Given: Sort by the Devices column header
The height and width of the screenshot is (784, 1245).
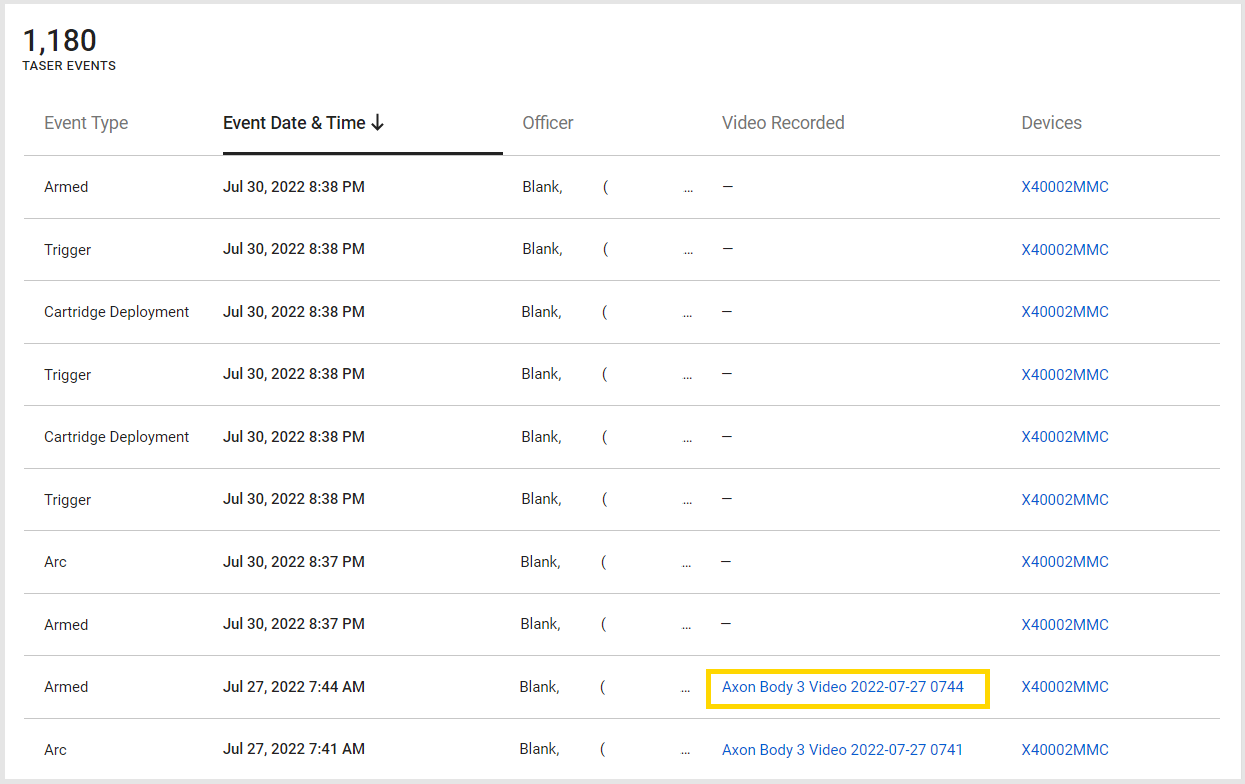Looking at the screenshot, I should point(1051,123).
